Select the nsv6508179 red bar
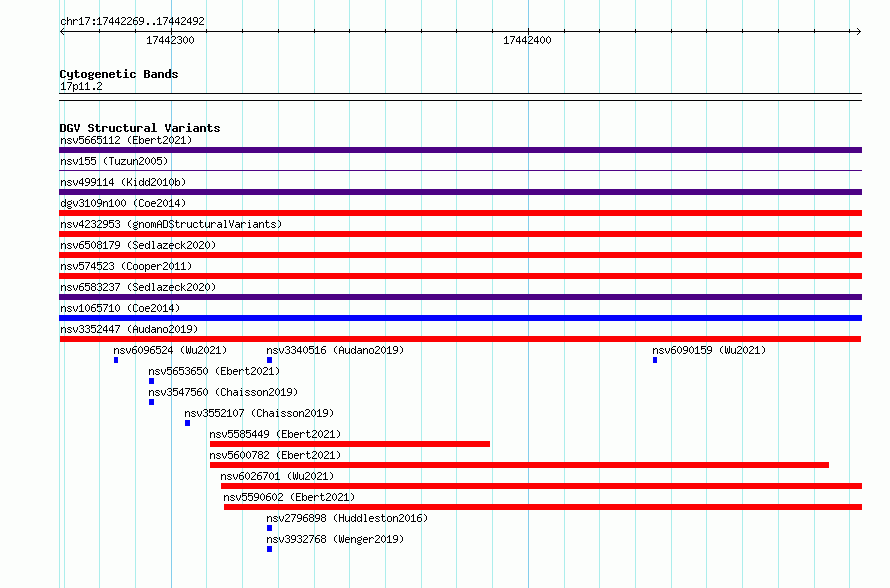This screenshot has height=588, width=890. click(460, 255)
